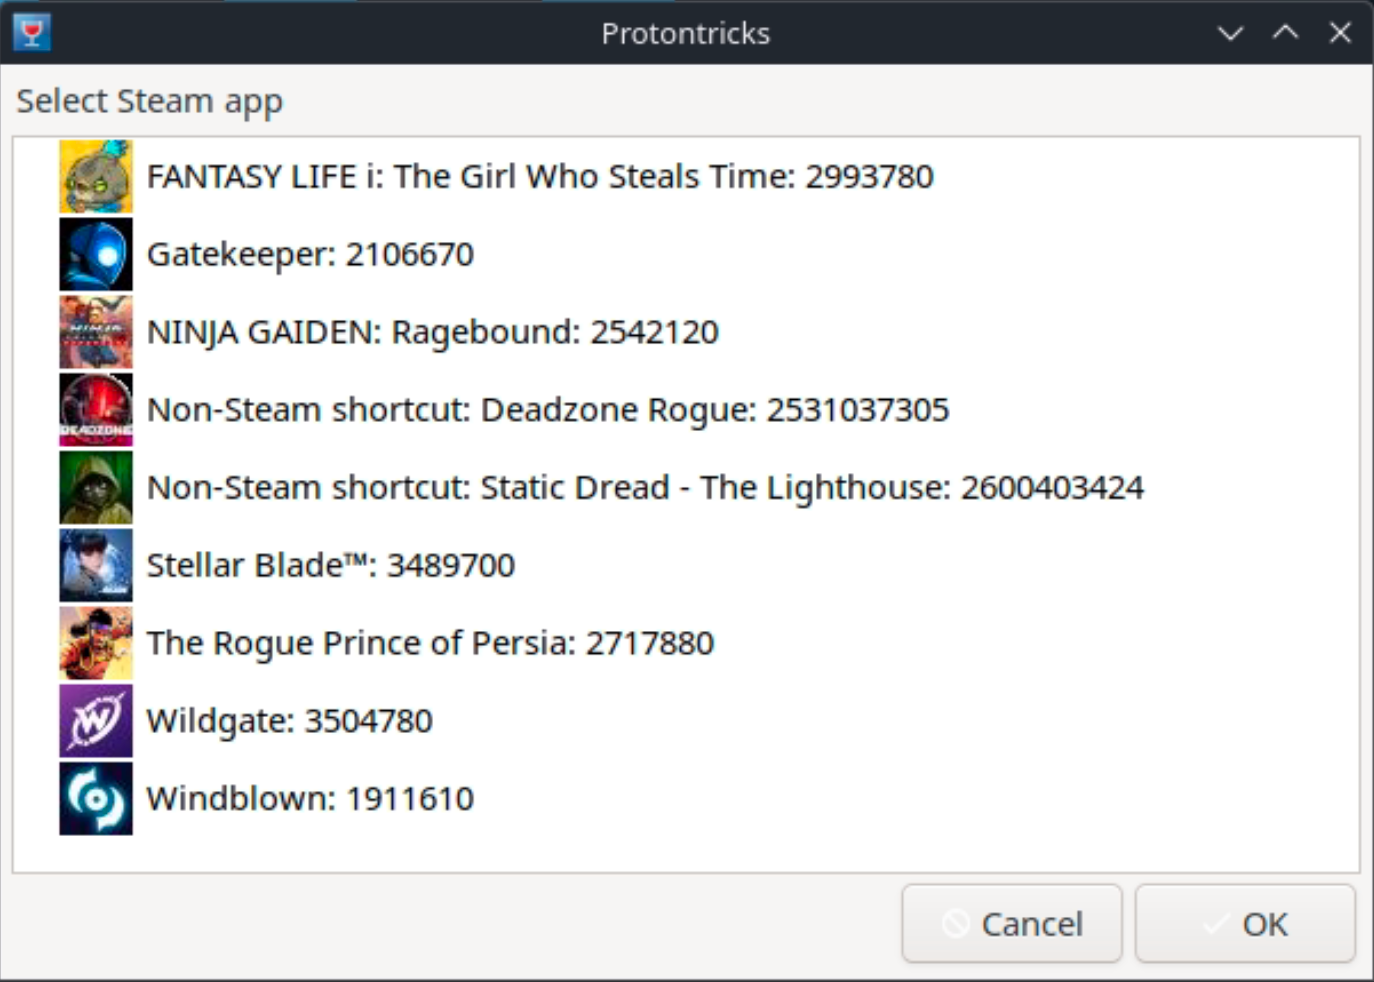Click the Gatekeeper game icon

pyautogui.click(x=96, y=254)
